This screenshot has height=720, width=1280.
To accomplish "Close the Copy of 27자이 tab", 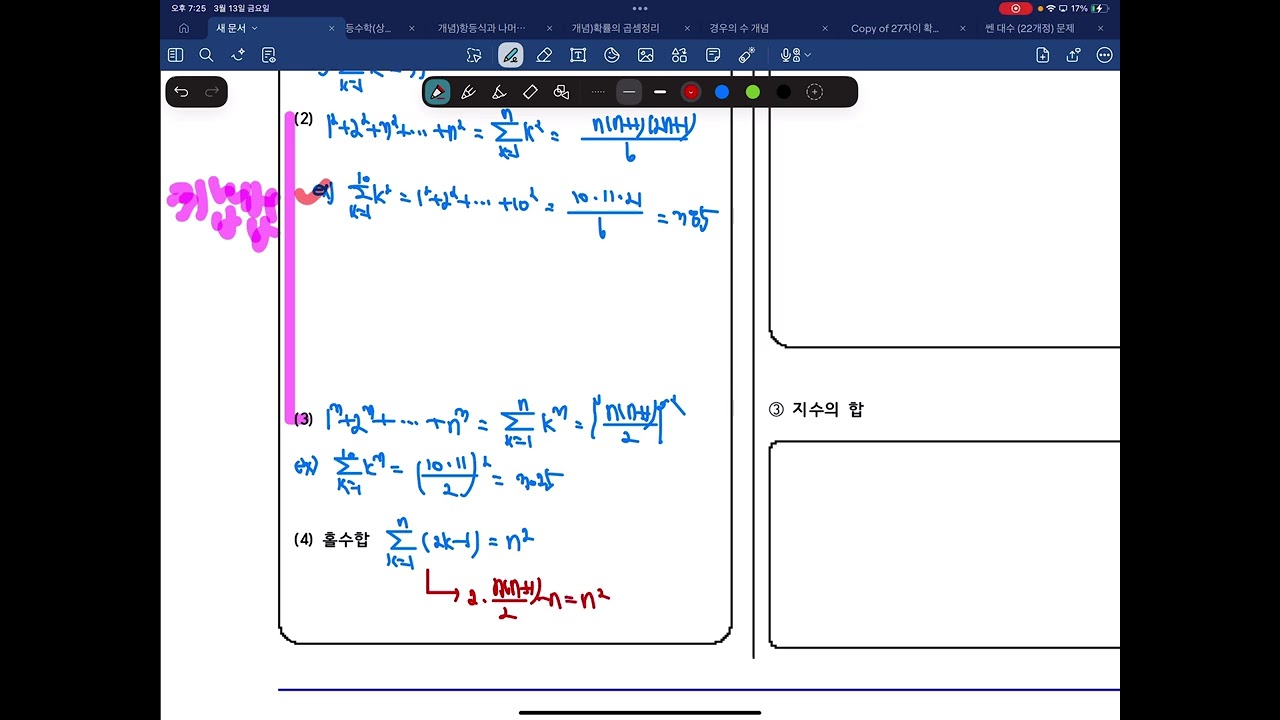I will (963, 28).
